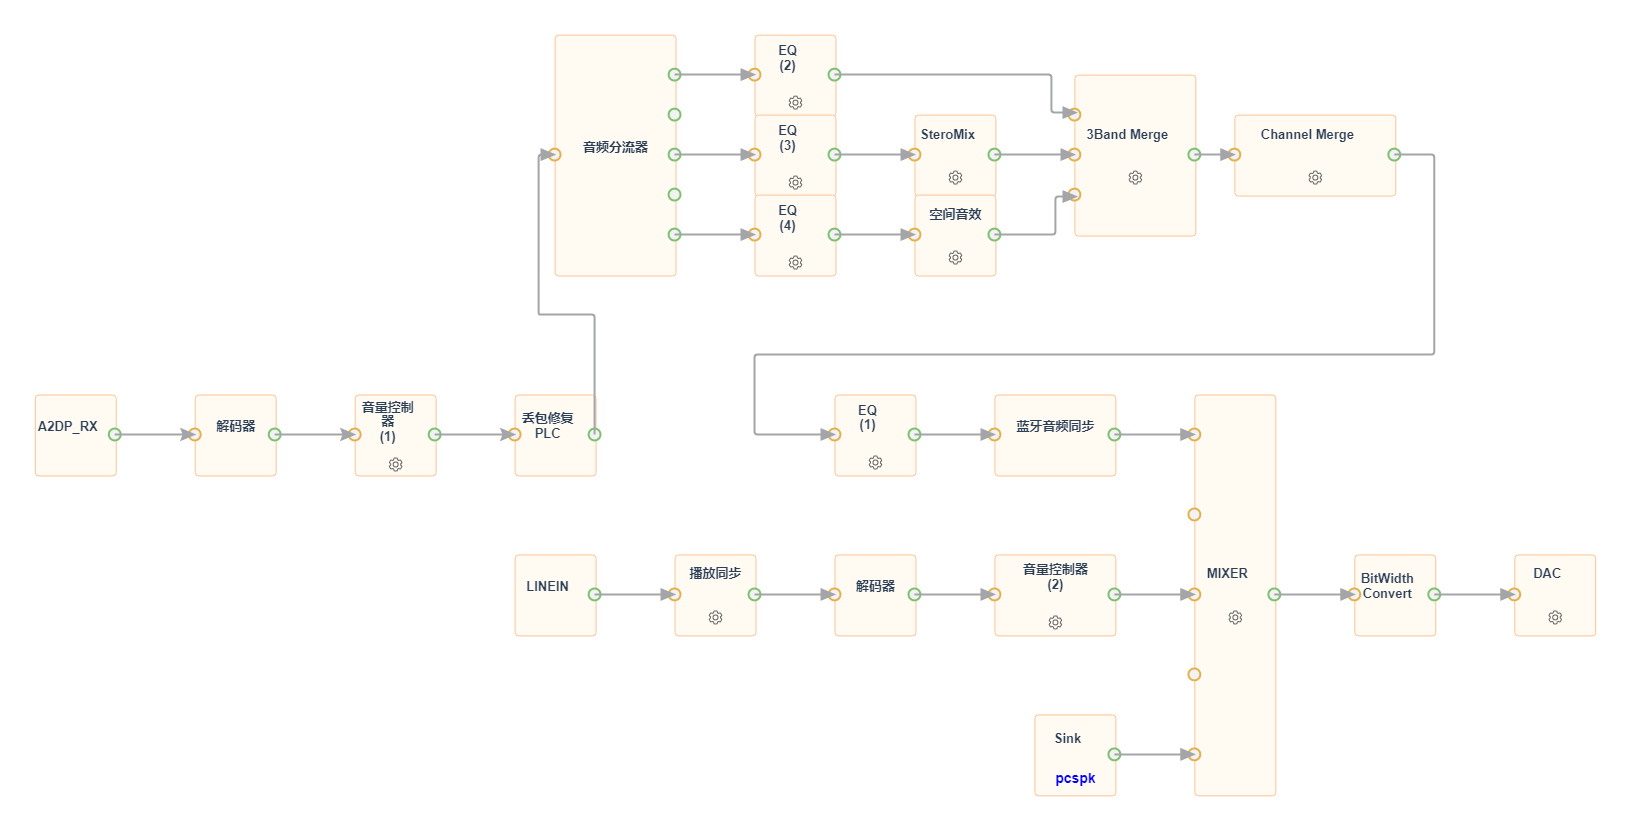Image resolution: width=1629 pixels, height=829 pixels.
Task: Click the output port of Channel Merge
Action: click(1395, 154)
